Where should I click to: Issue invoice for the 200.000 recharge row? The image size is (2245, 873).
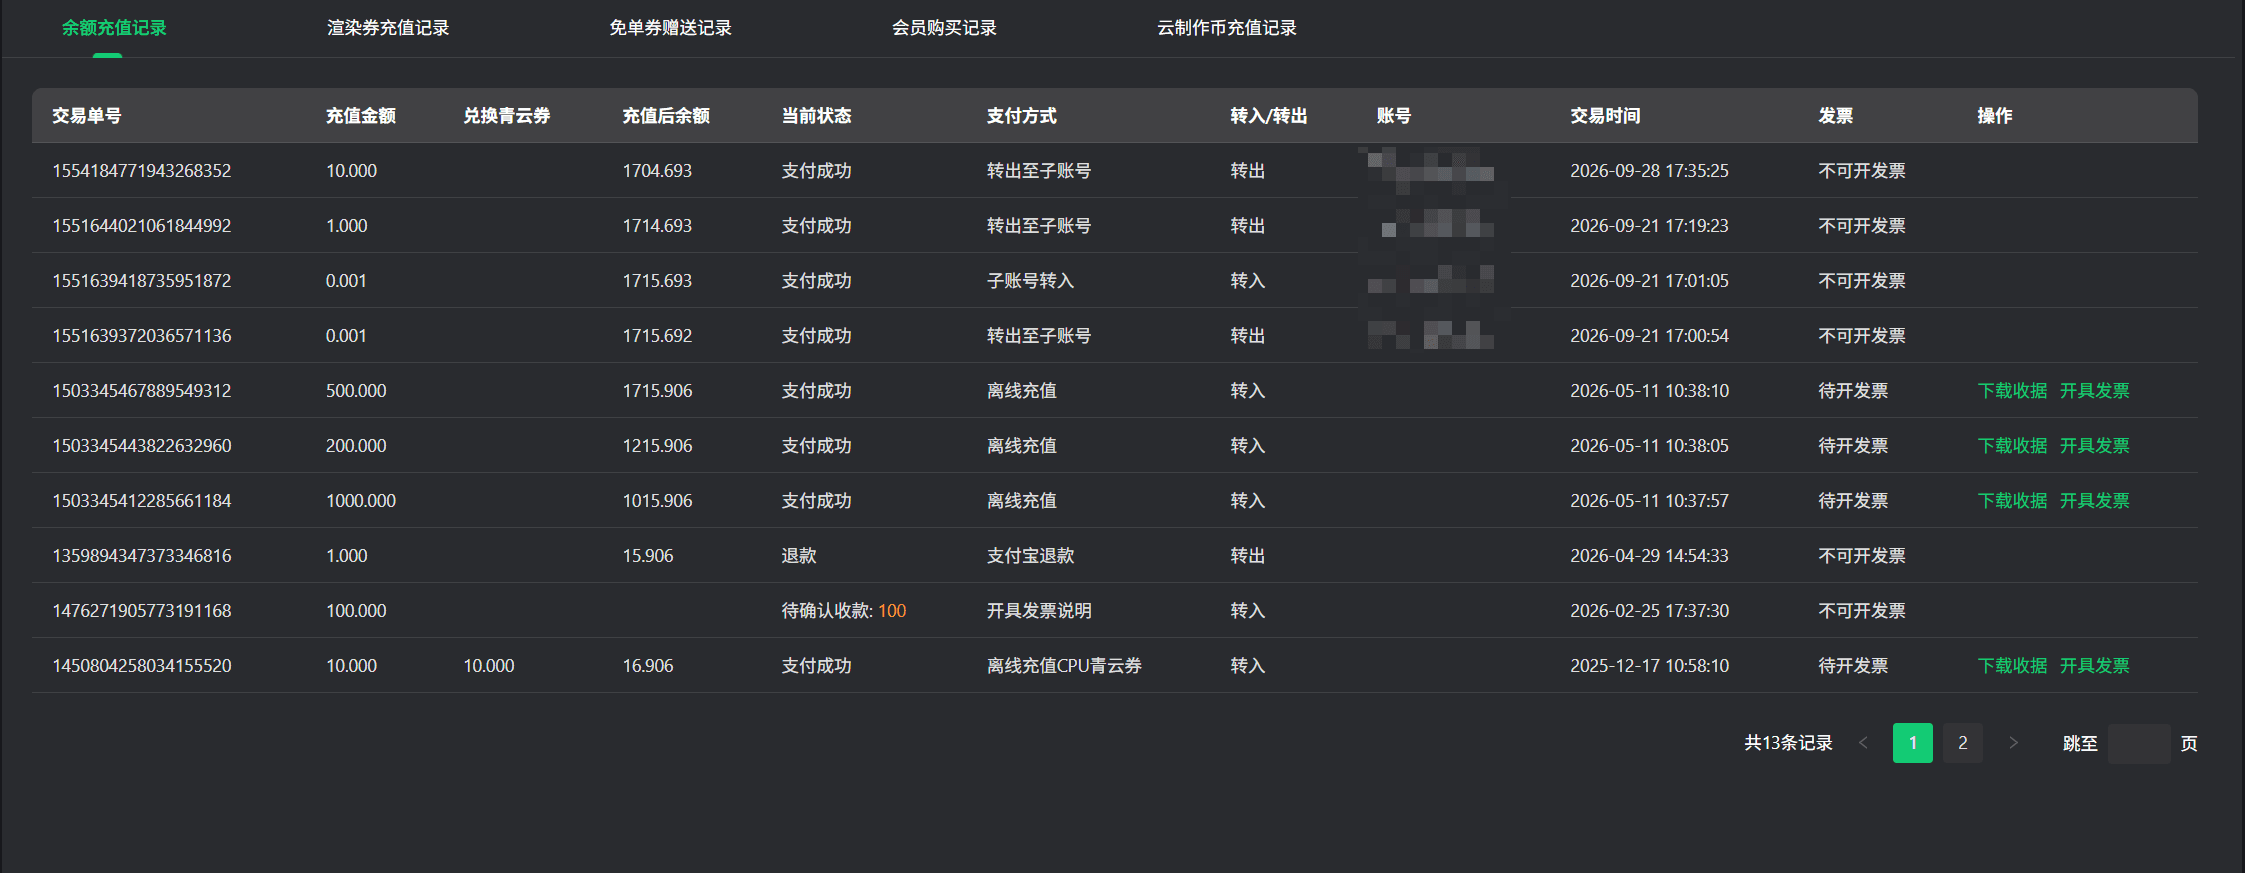coord(2094,446)
